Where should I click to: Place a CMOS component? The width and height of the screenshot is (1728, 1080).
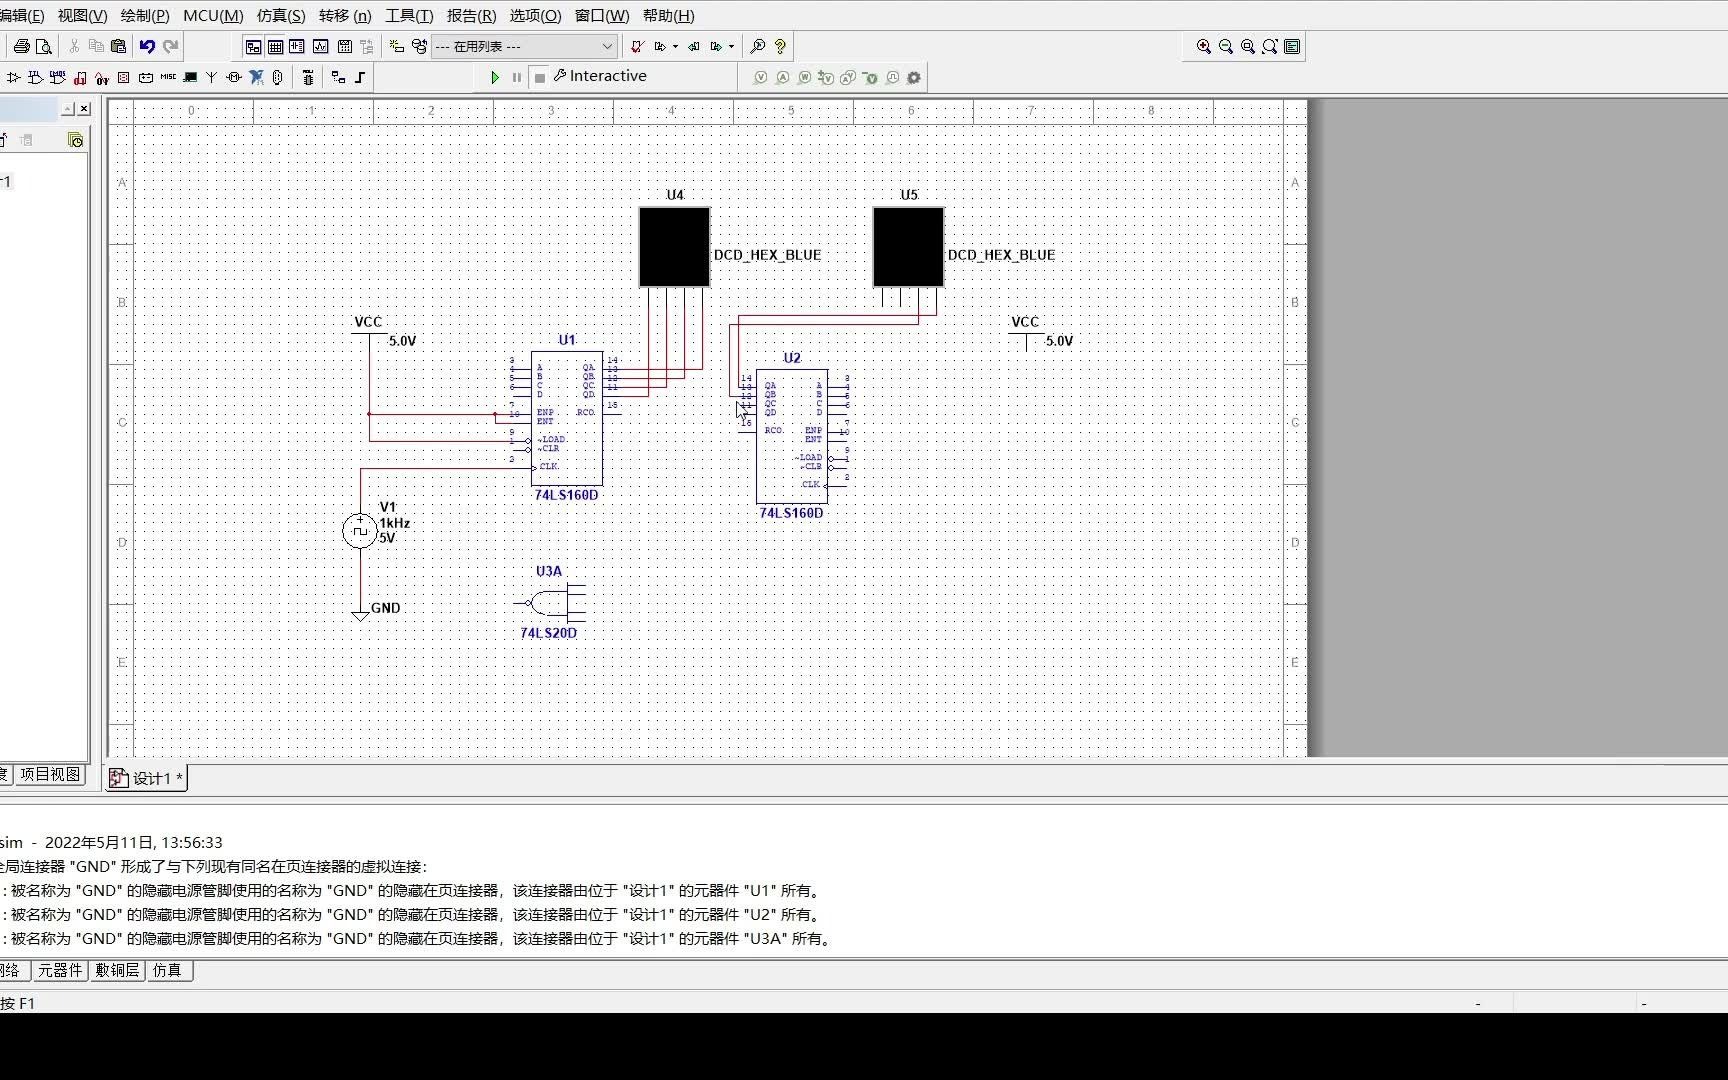[x=57, y=77]
